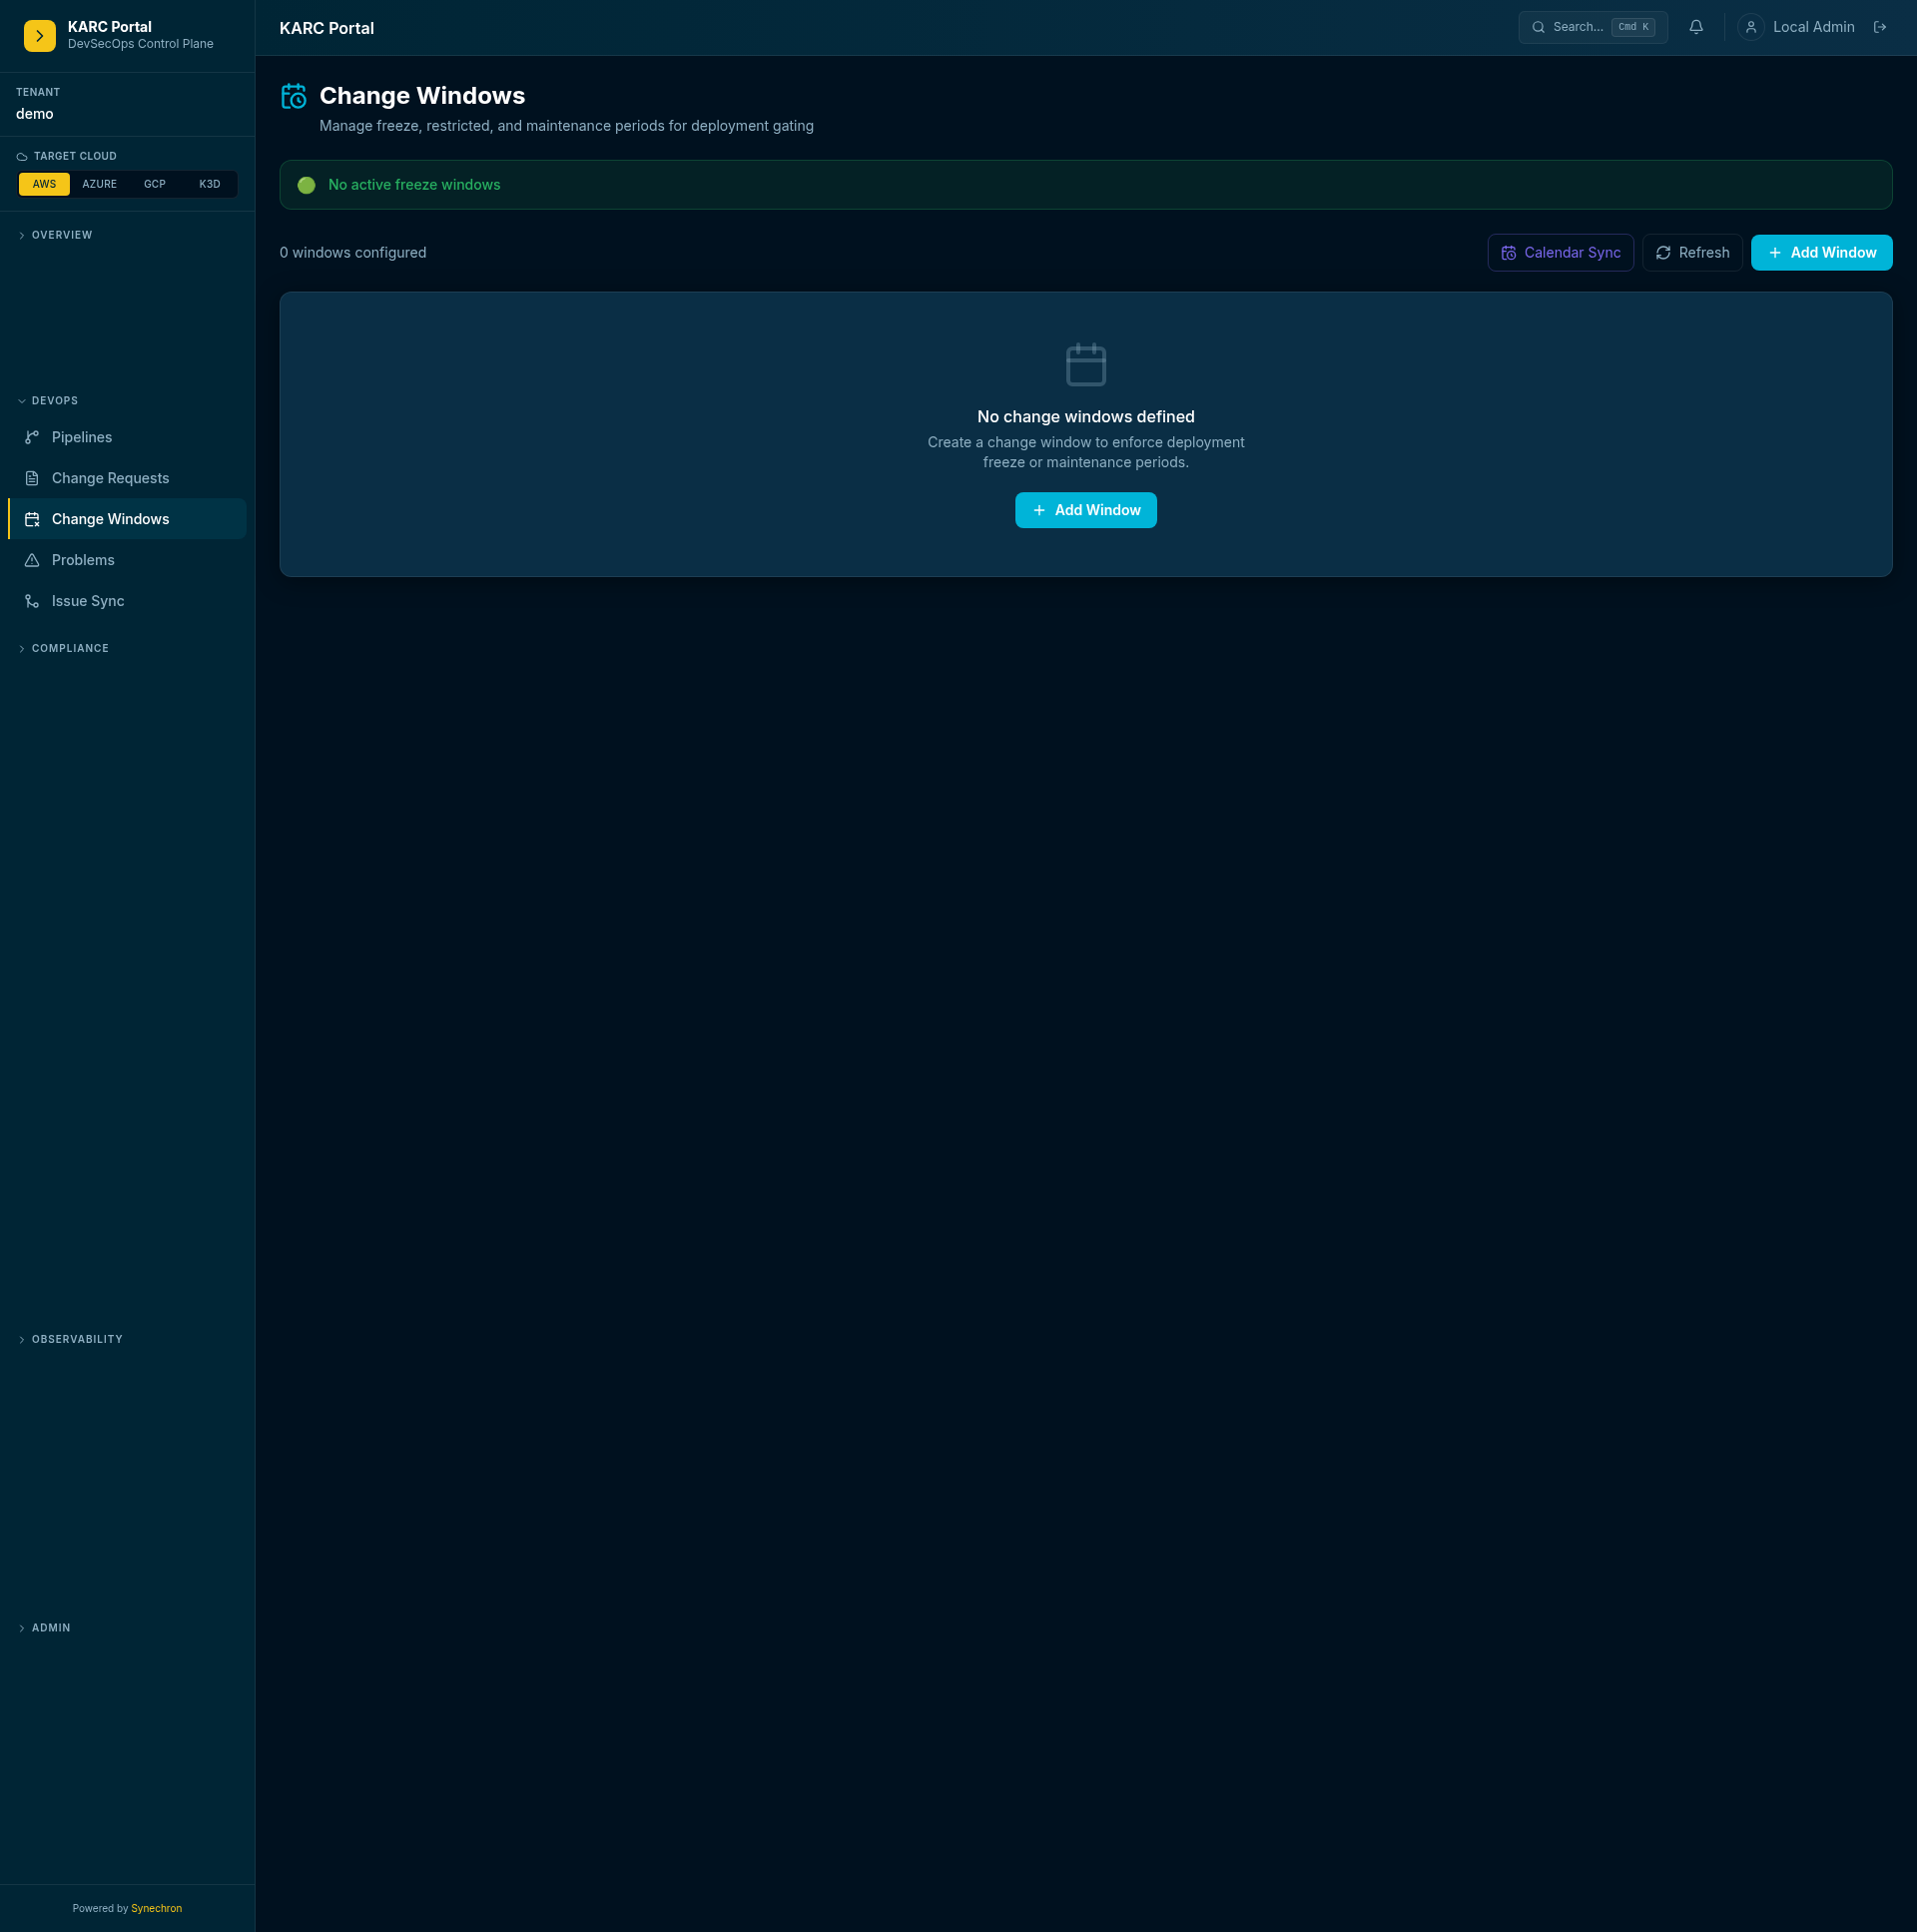Open Pipelines from the sidebar

[127, 437]
